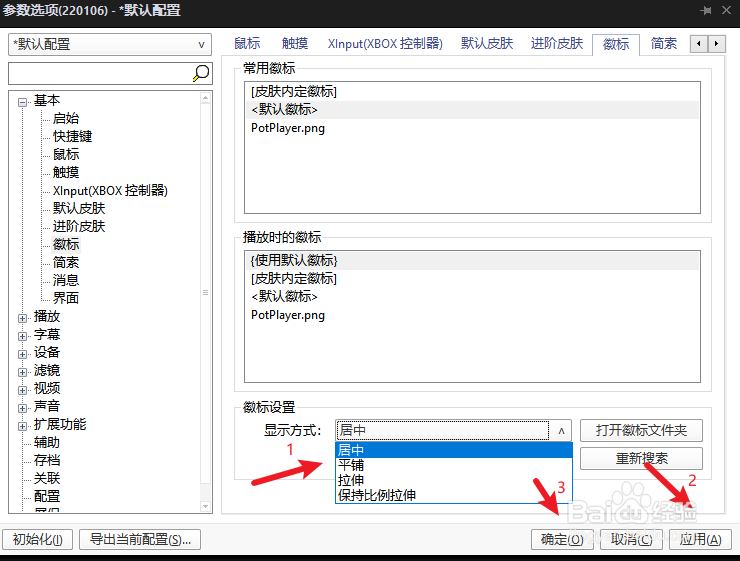Viewport: 740px width, 561px height.
Task: Switch to the 默认皮肤 tab
Action: point(487,43)
